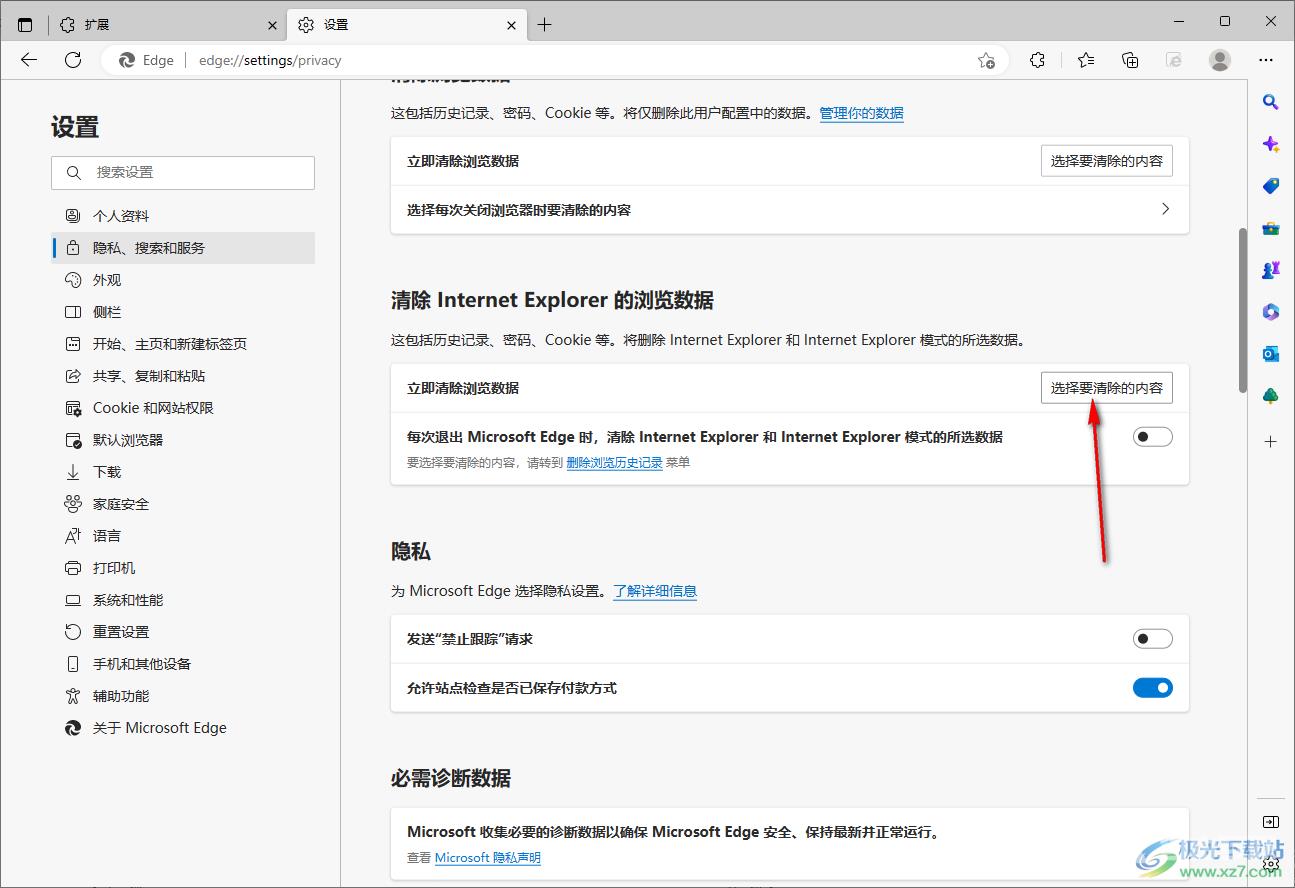The height and width of the screenshot is (888, 1295).
Task: Click the upper 选择要清除的内容 button above the 选择每次关闭浏览器时要清除的内容 row
Action: [x=1107, y=161]
